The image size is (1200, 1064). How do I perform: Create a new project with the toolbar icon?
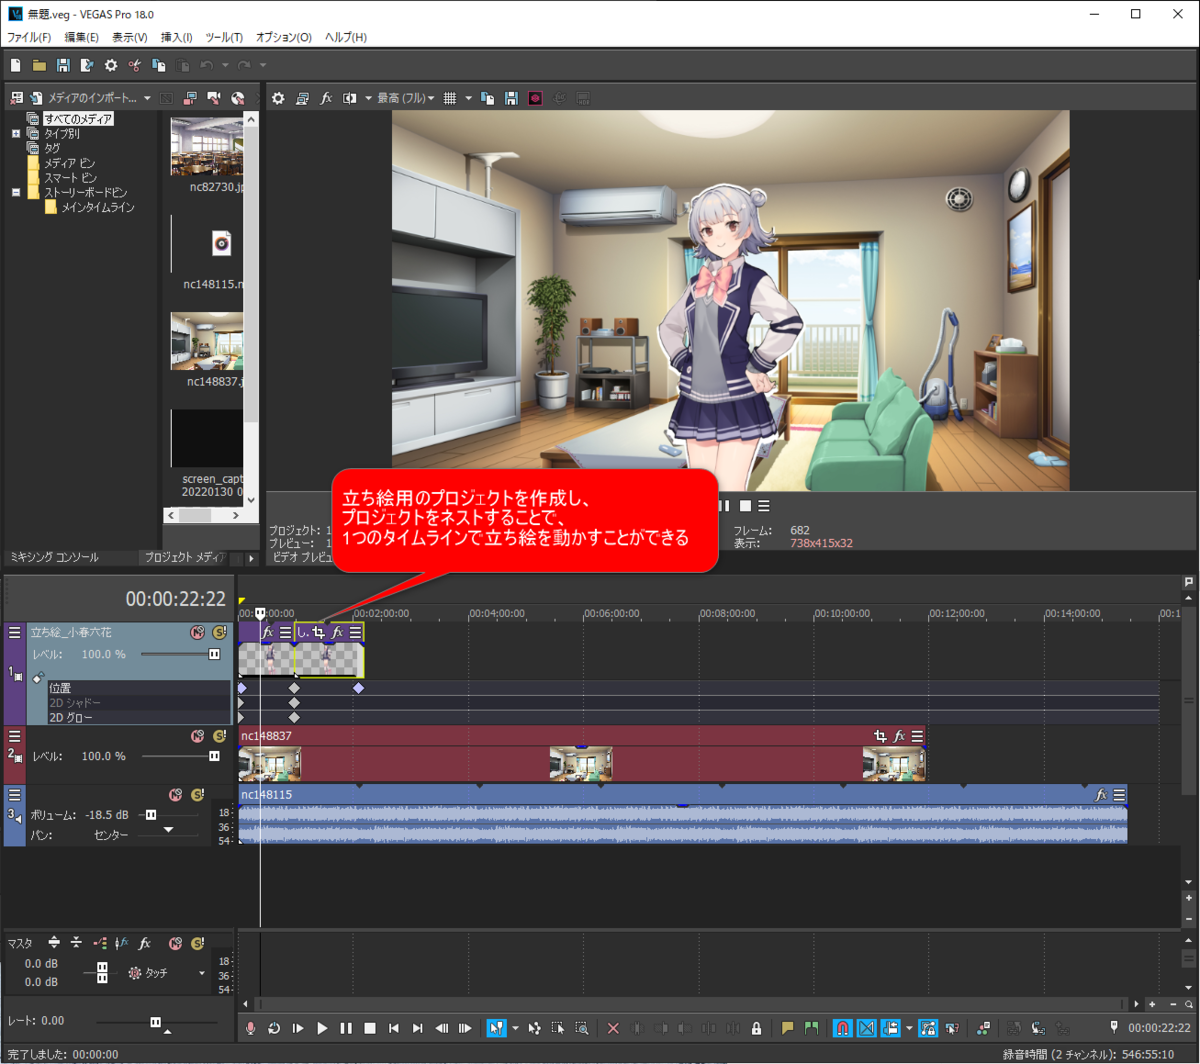point(16,66)
